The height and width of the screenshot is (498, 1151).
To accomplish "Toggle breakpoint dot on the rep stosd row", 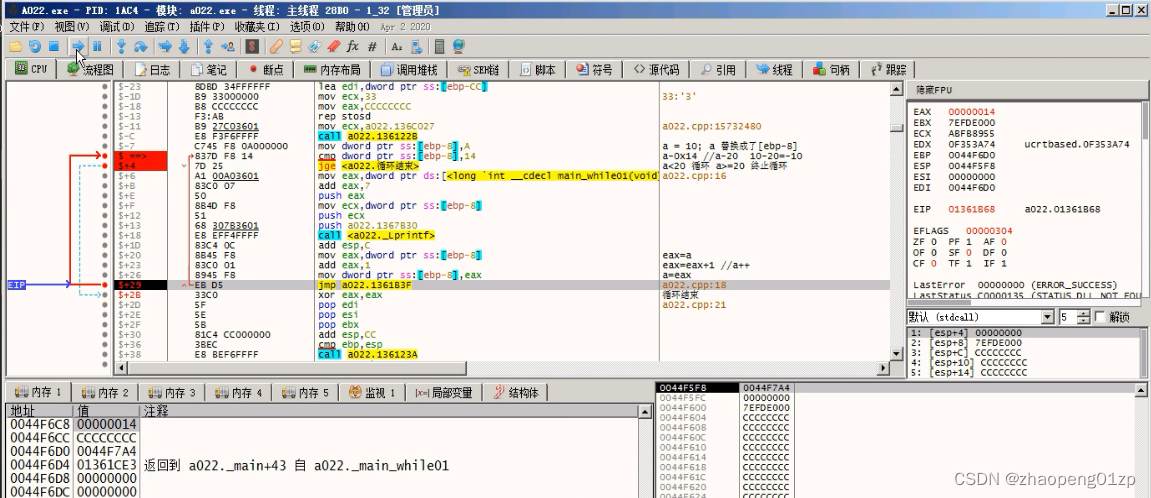I will pyautogui.click(x=106, y=116).
